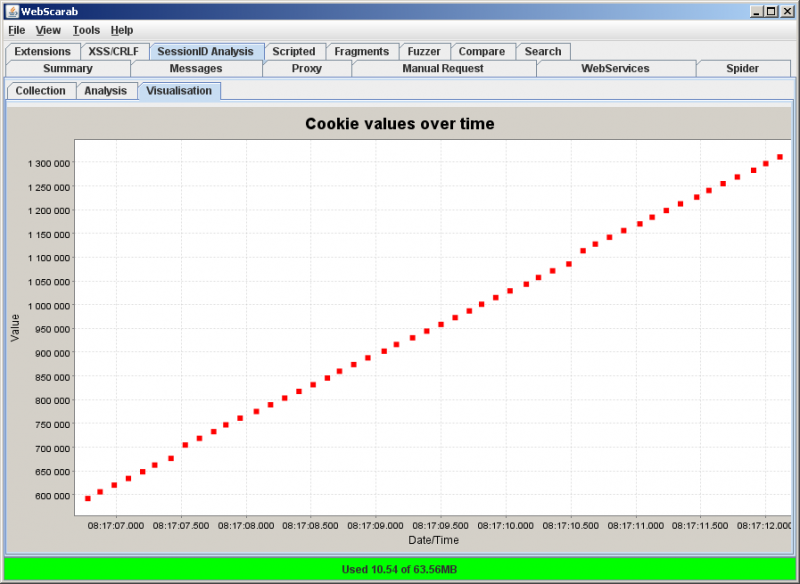The image size is (800, 584).
Task: Open the View menu
Action: 48,30
